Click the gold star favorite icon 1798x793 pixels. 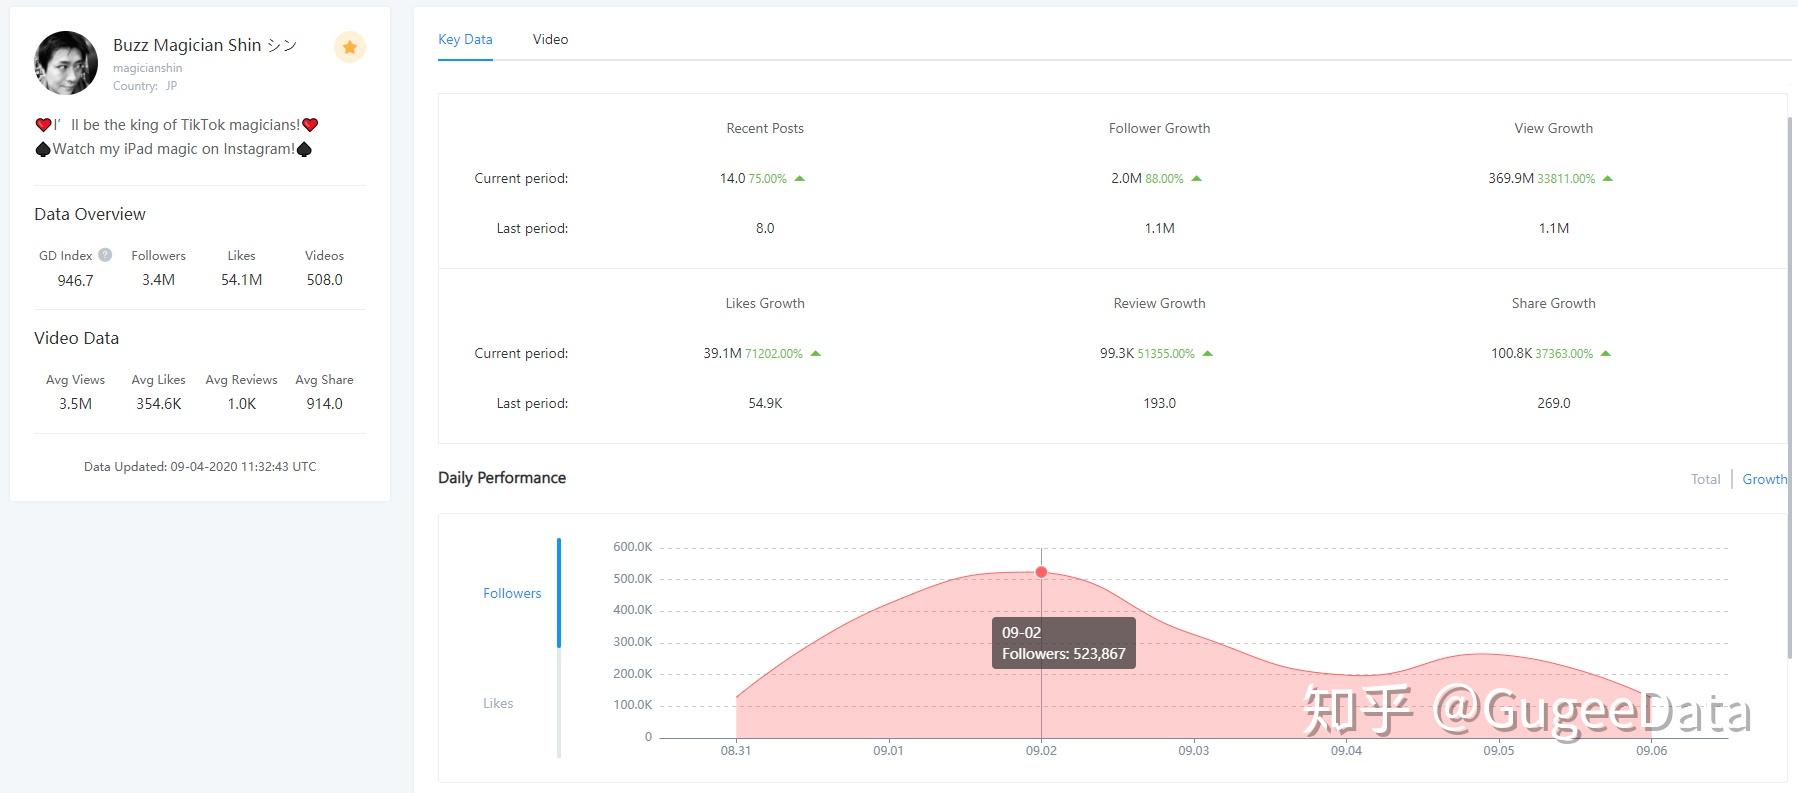pyautogui.click(x=350, y=47)
